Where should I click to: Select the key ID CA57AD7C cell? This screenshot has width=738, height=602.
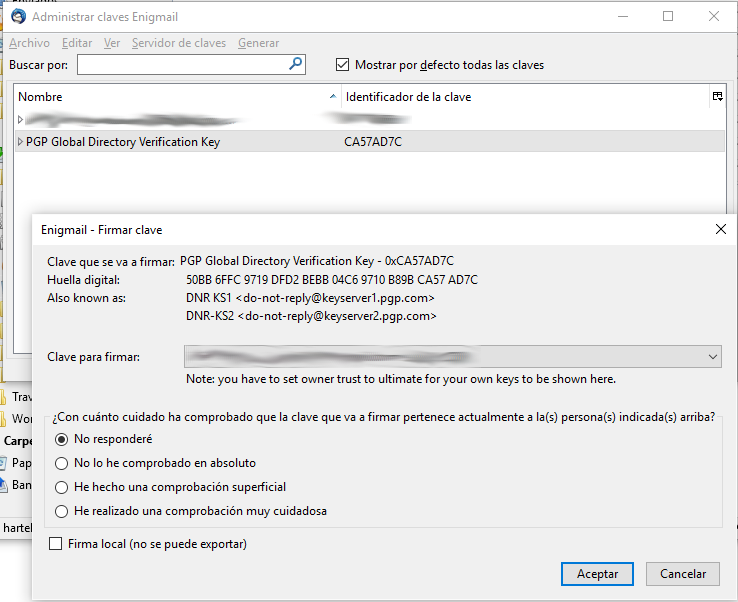(x=373, y=142)
